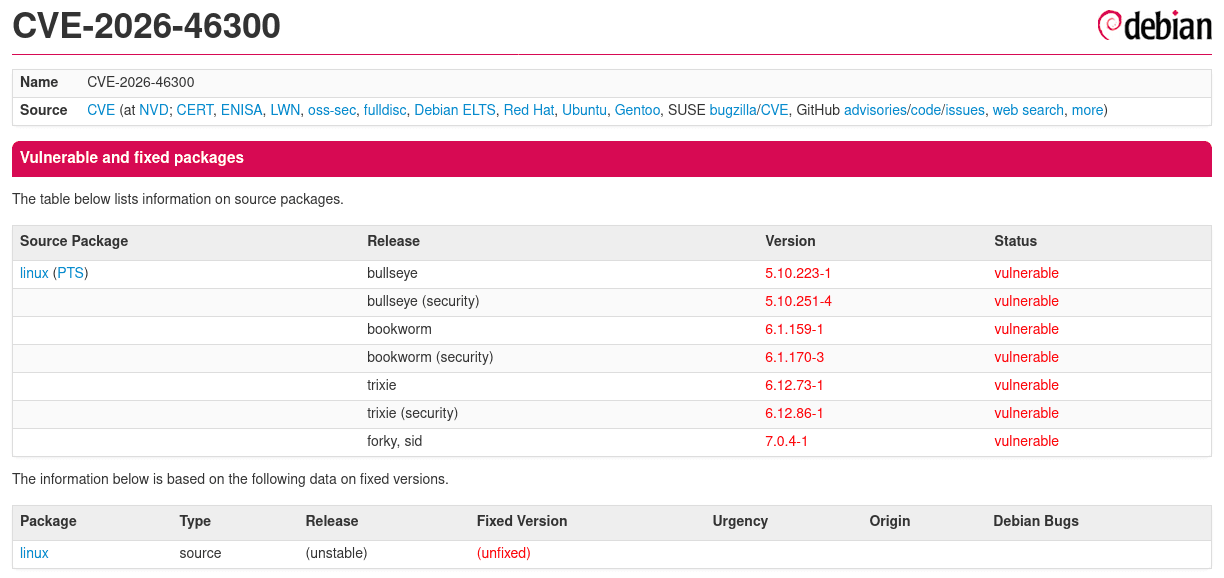
Task: Select version 5.10.223-1
Action: click(x=799, y=273)
